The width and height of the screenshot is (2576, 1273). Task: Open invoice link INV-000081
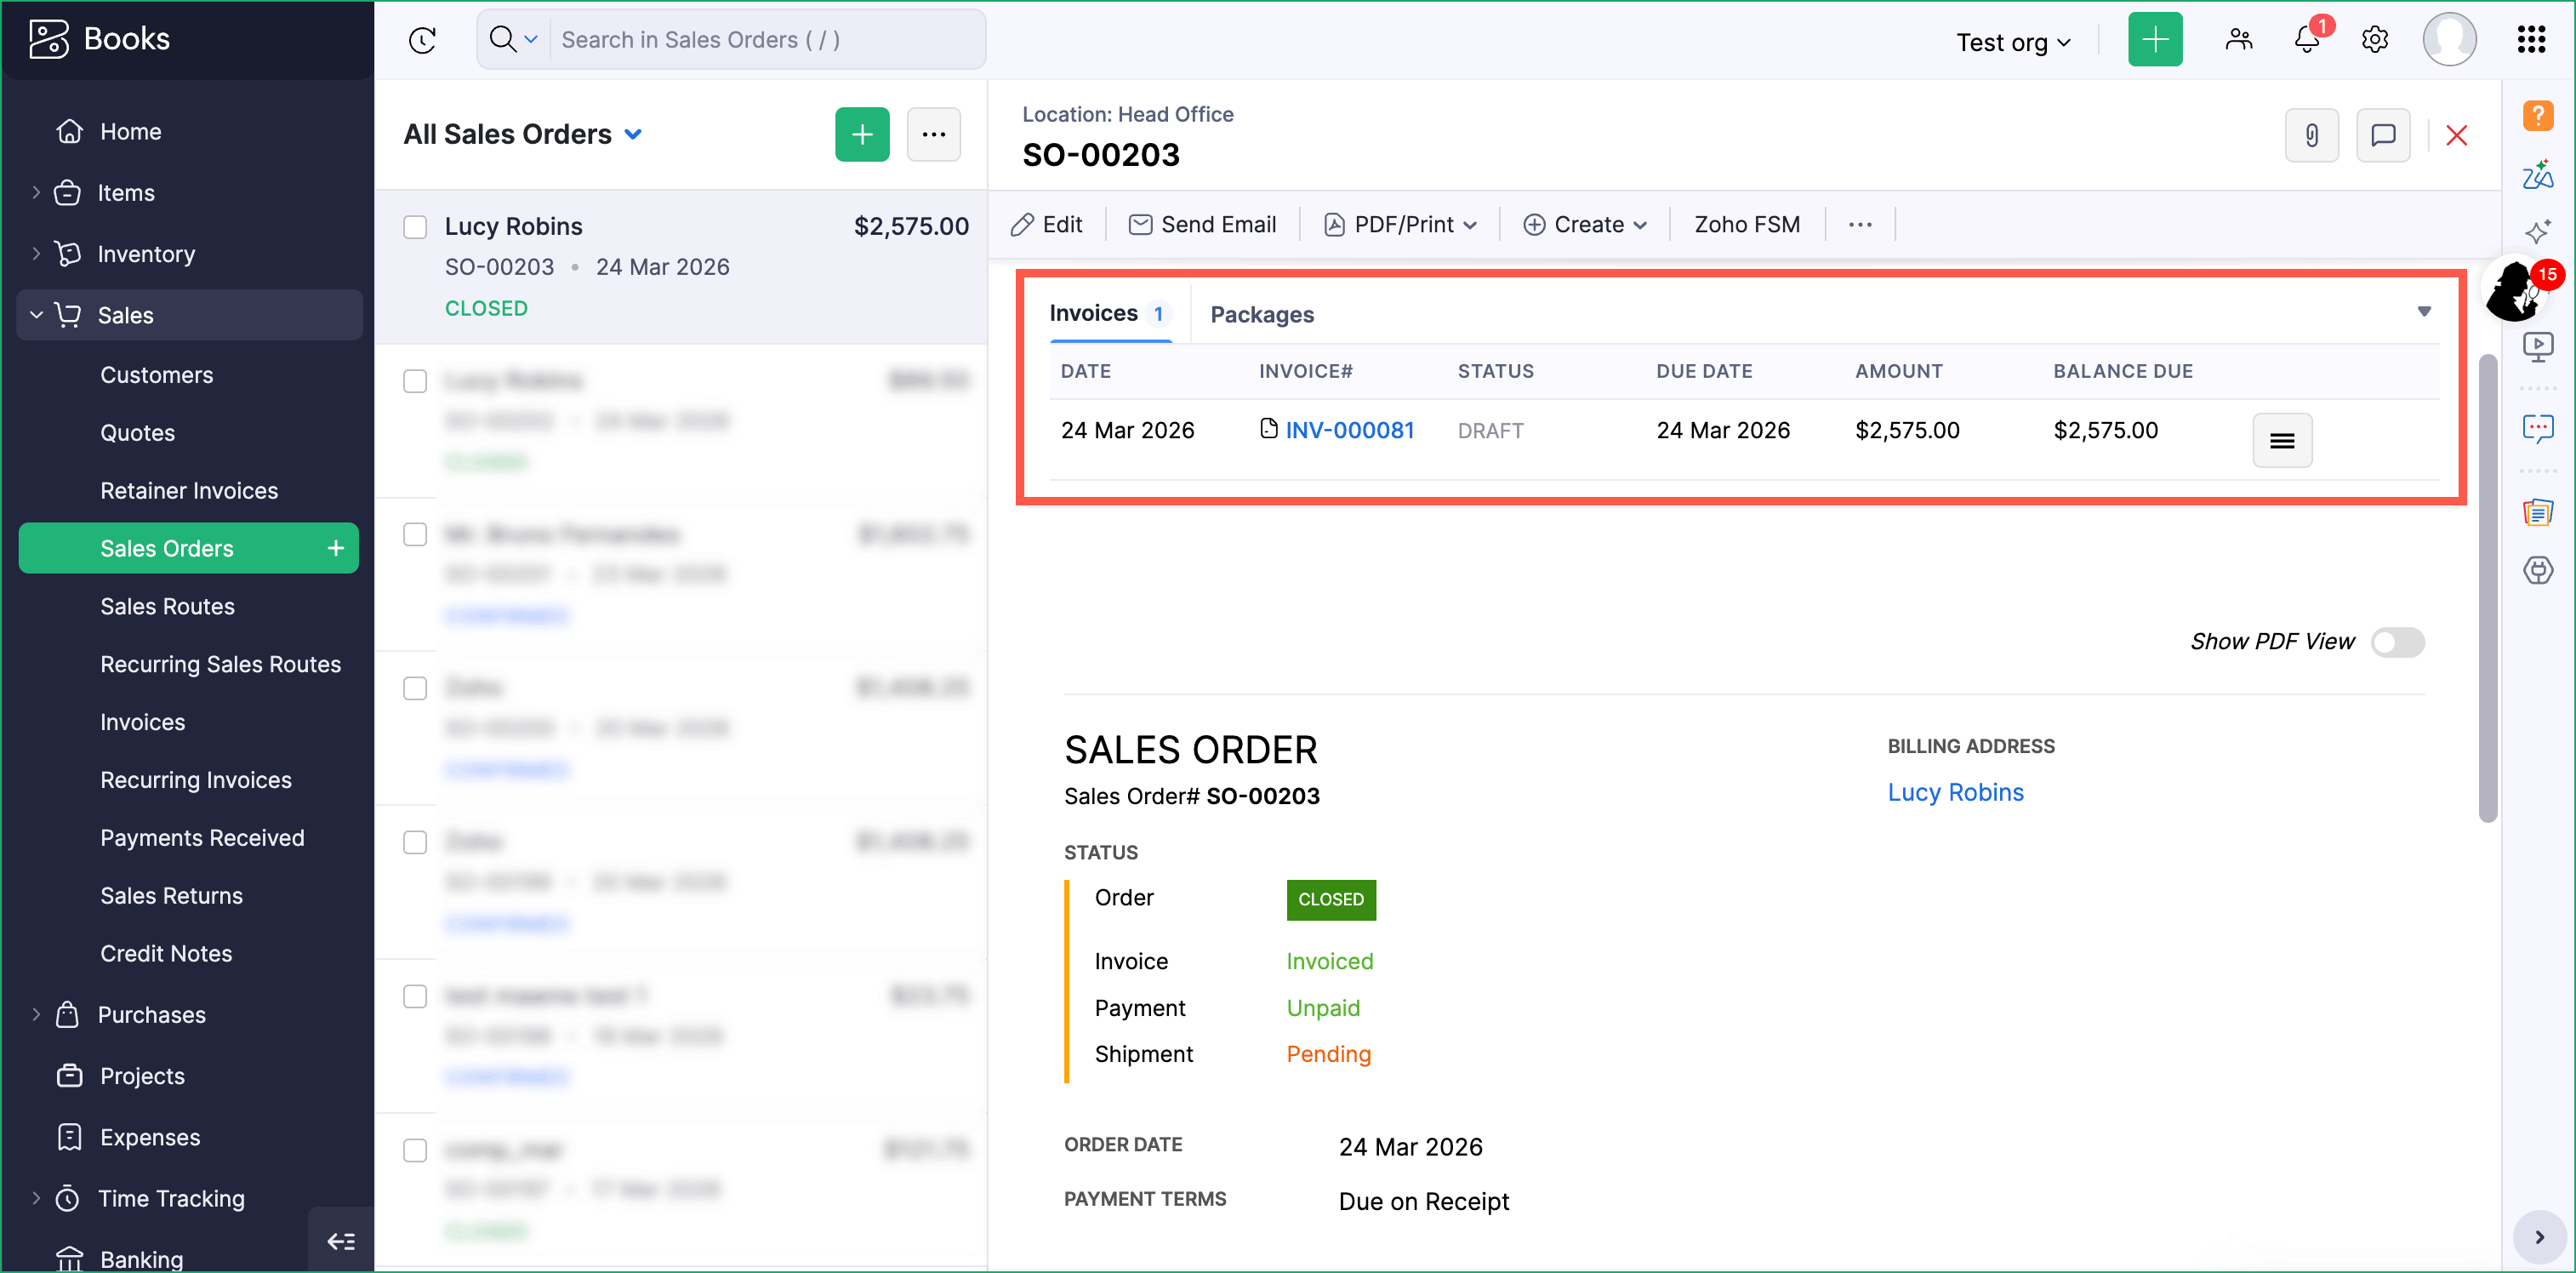pyautogui.click(x=1349, y=430)
